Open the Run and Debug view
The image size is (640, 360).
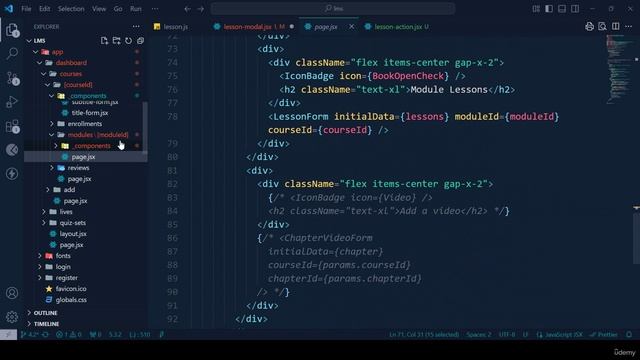12,102
